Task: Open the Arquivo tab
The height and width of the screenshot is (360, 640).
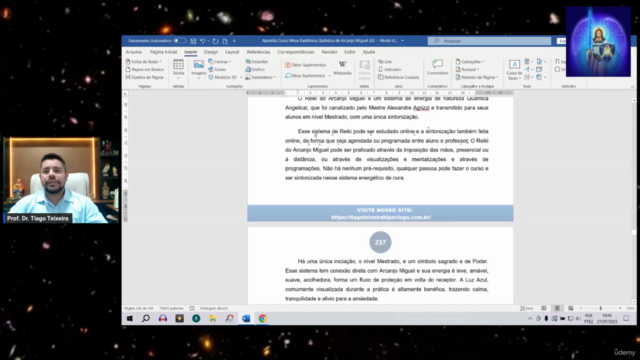Action: (x=133, y=52)
